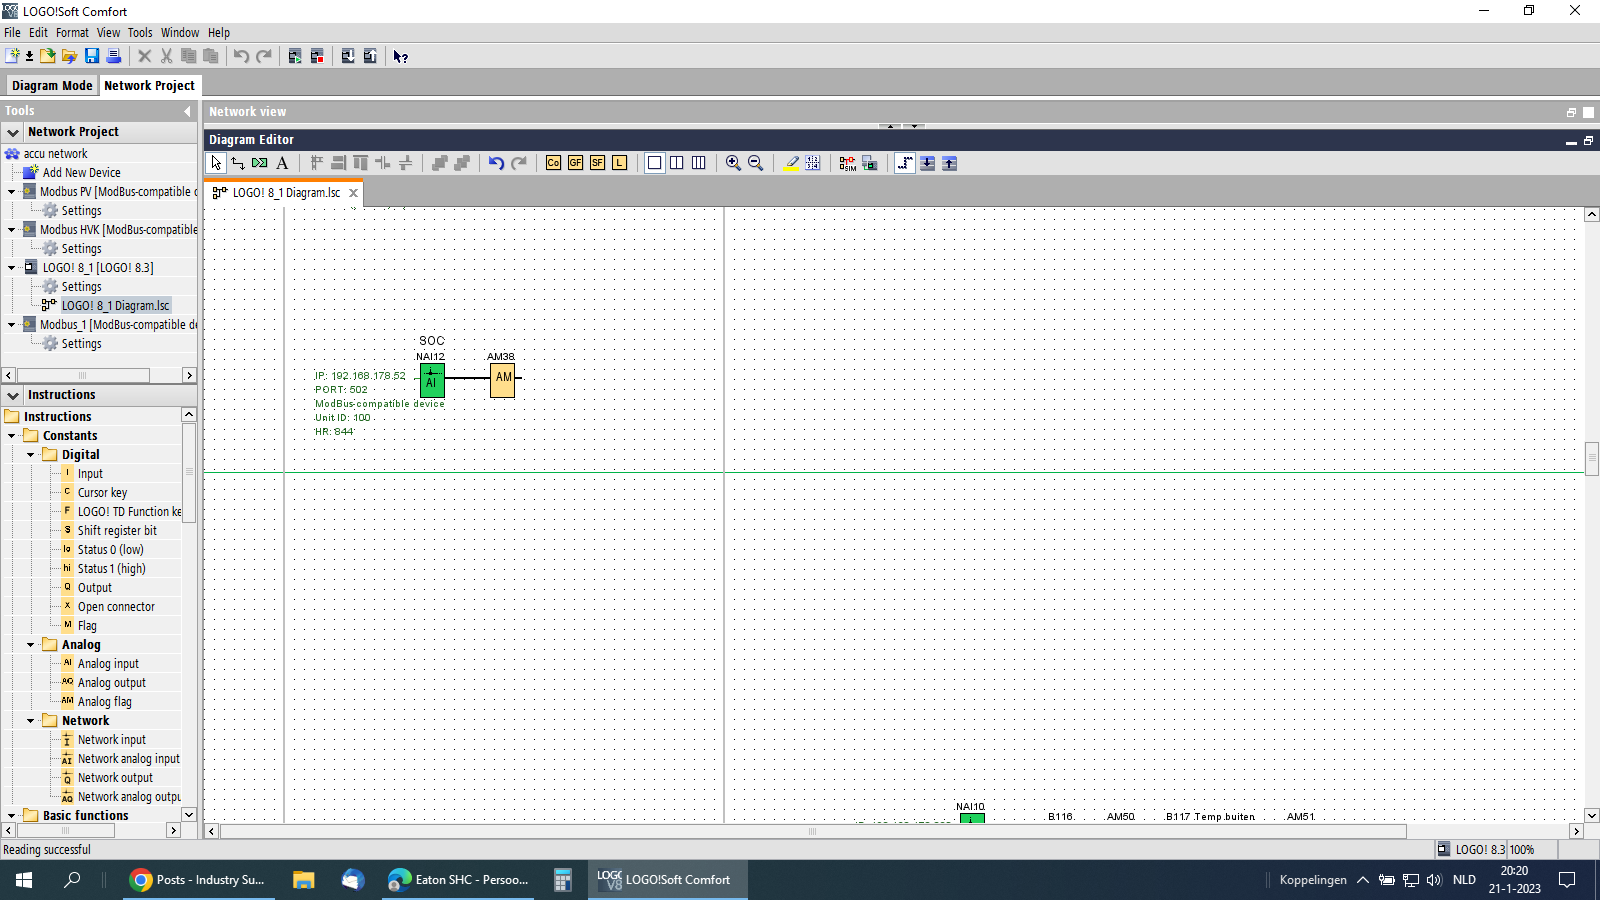Click the diagram's vertical scrollbar thumb
This screenshot has height=900, width=1600.
1592,459
